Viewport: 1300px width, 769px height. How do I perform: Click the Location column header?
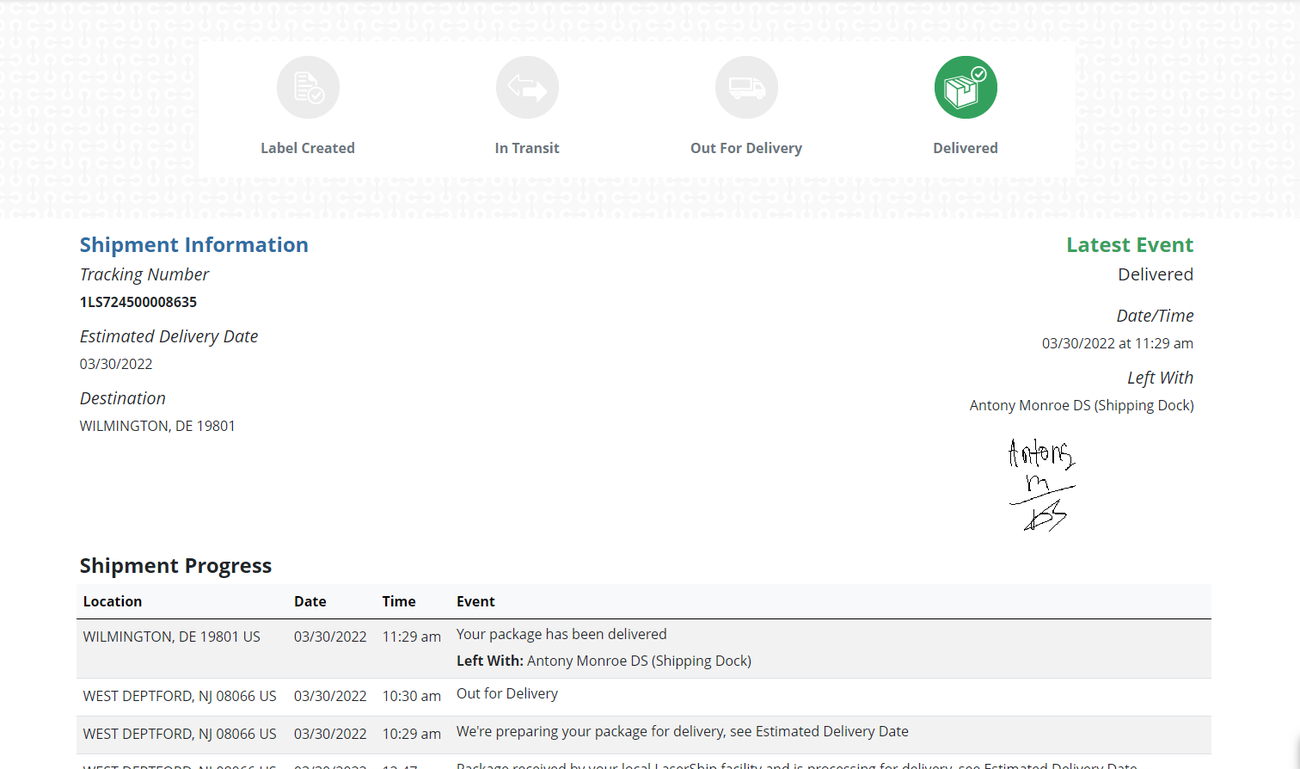[112, 601]
